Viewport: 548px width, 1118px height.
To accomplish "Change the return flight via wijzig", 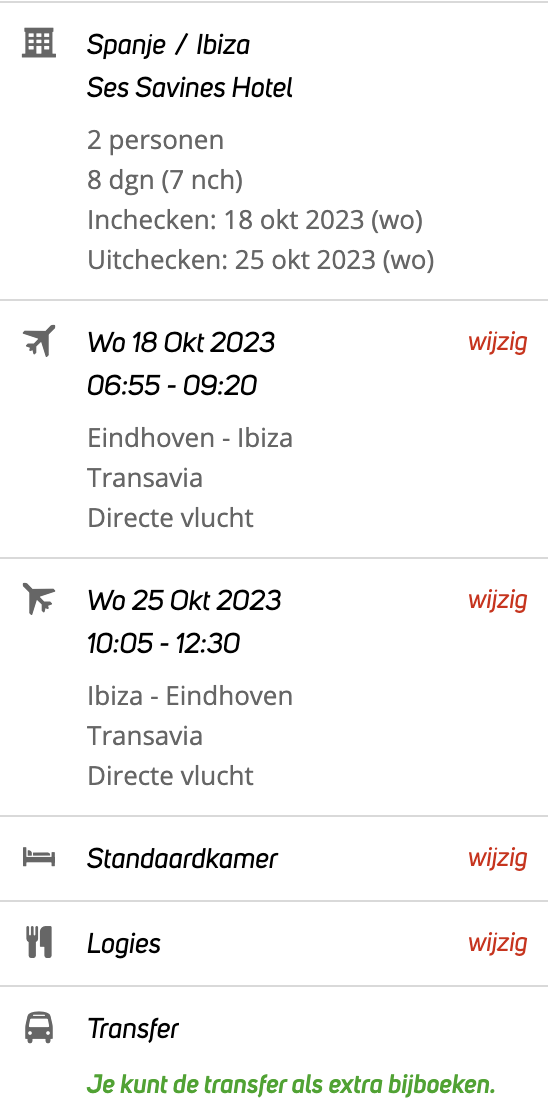I will 497,600.
